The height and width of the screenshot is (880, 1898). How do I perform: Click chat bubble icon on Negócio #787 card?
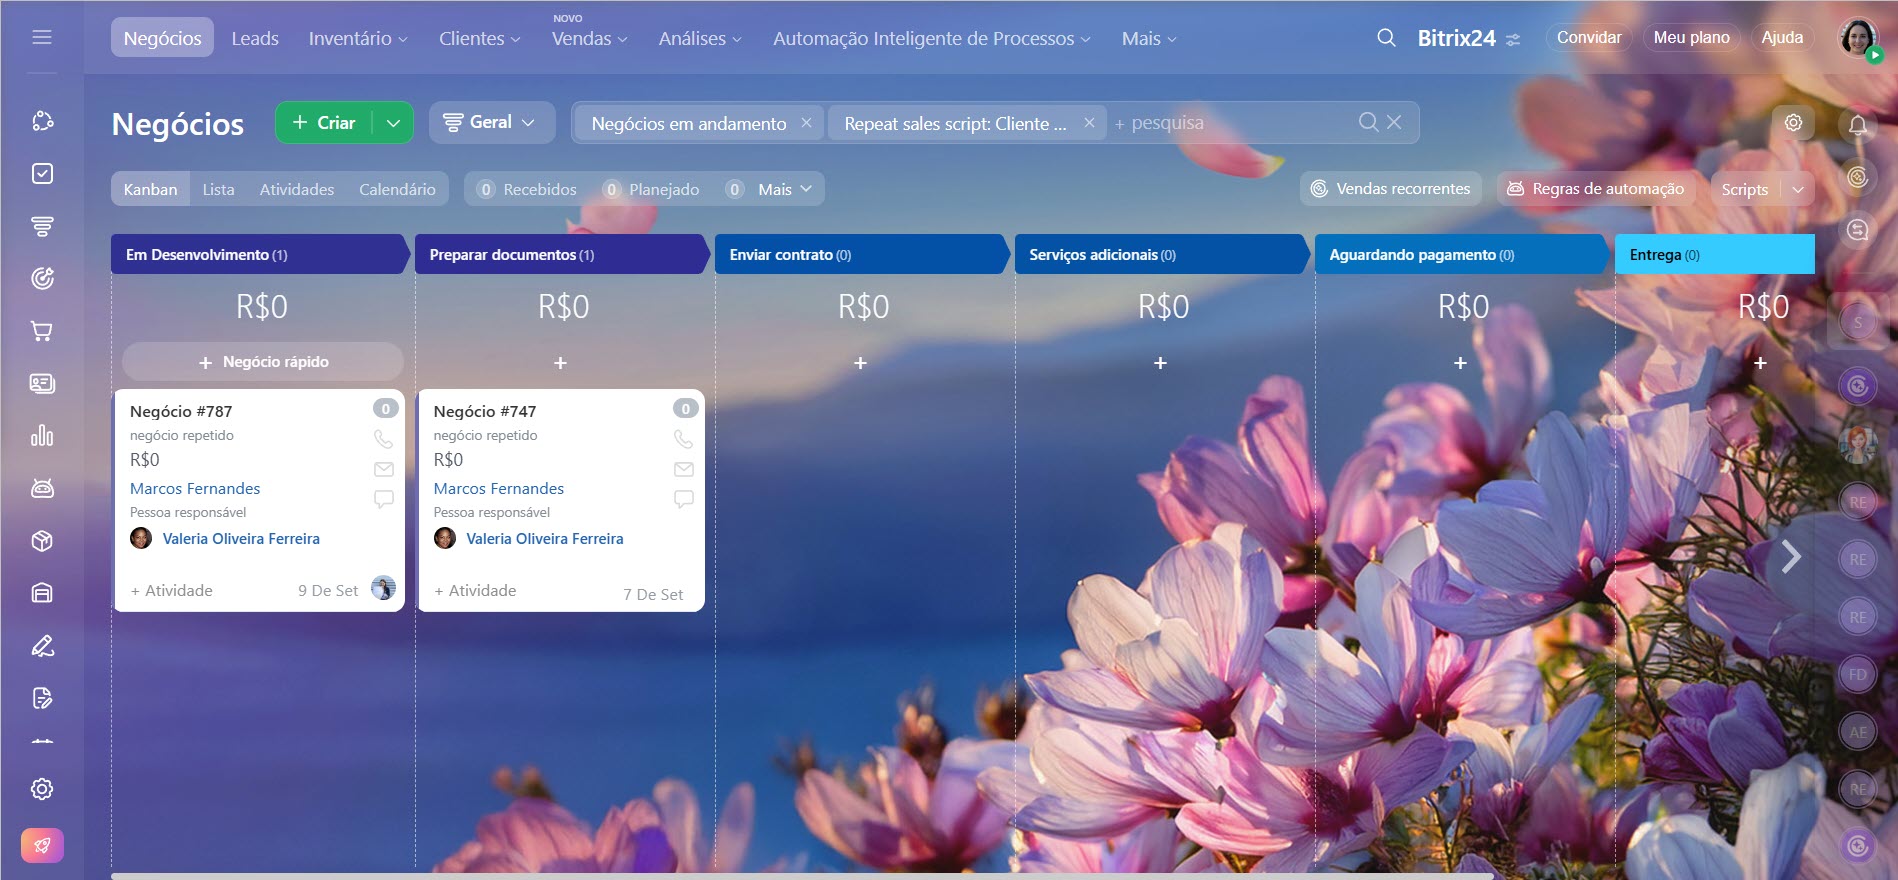383,498
